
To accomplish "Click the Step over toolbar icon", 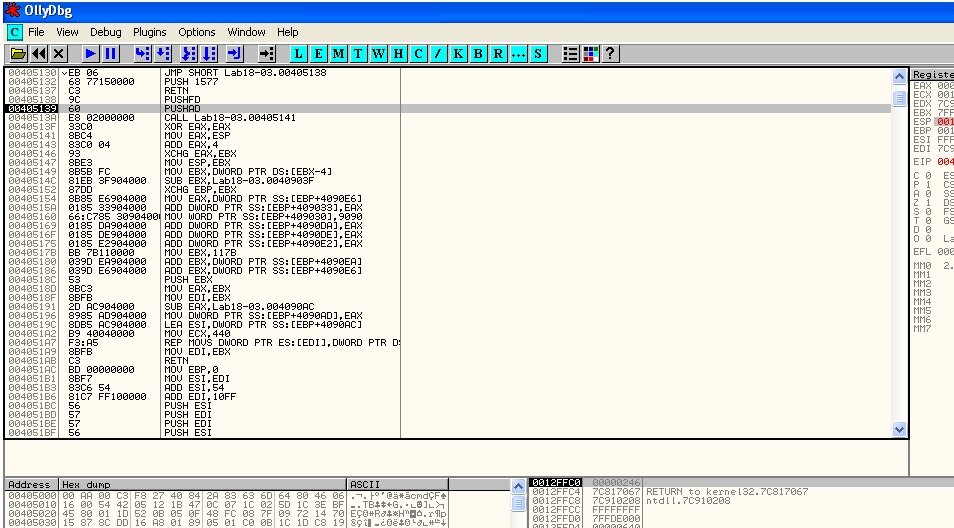I will (164, 53).
